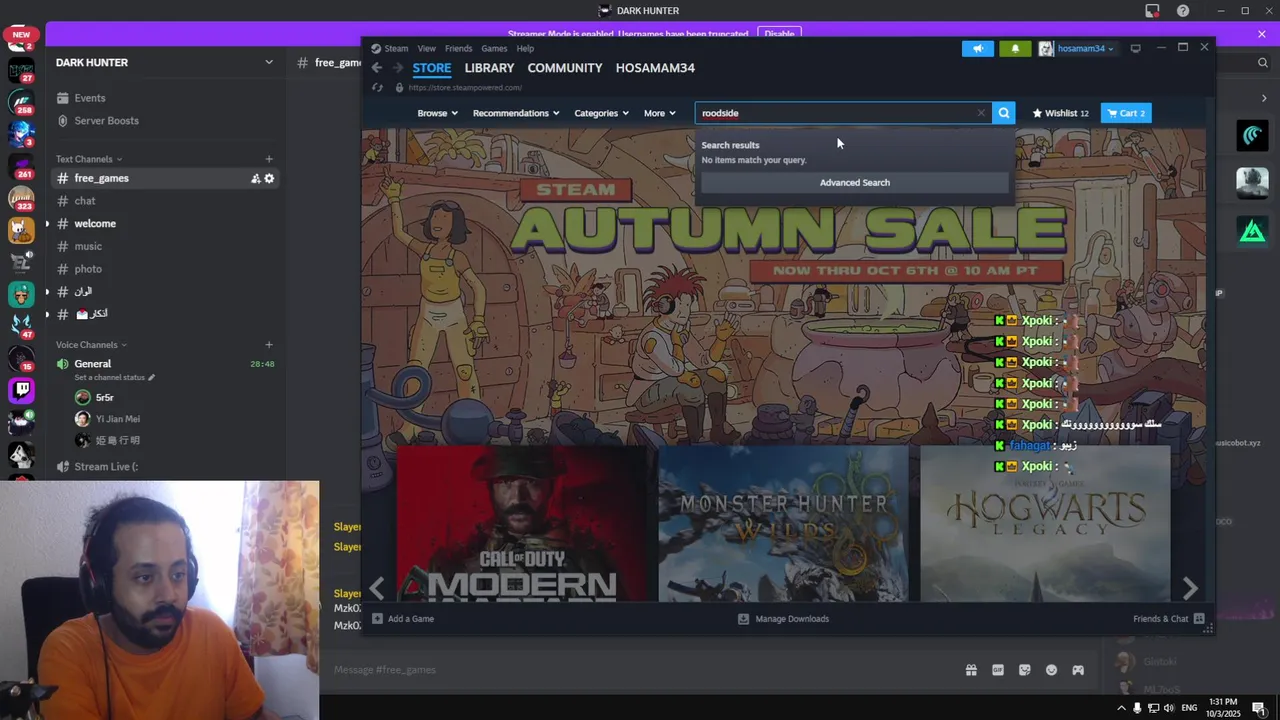Click Add a Game in Steam
This screenshot has width=1280, height=720.
coord(403,619)
